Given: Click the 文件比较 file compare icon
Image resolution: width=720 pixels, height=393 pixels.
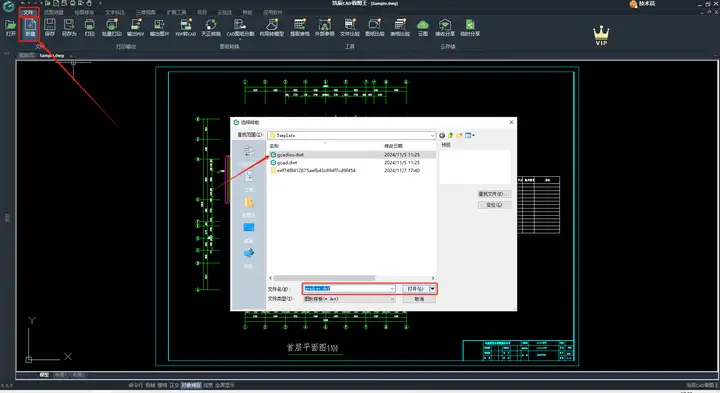Looking at the screenshot, I should point(350,28).
